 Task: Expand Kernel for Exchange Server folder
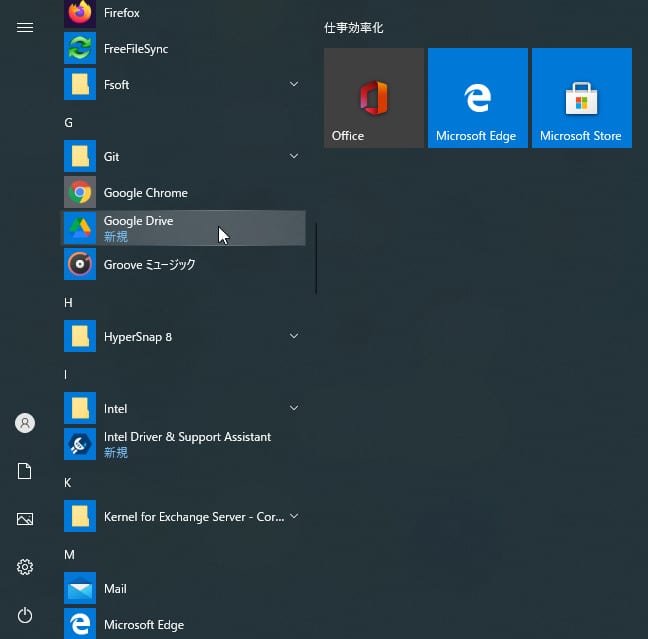(294, 517)
